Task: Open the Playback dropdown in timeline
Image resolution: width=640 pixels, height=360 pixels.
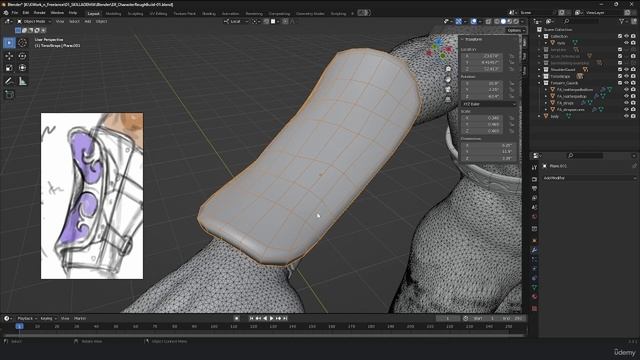Action: pos(27,318)
